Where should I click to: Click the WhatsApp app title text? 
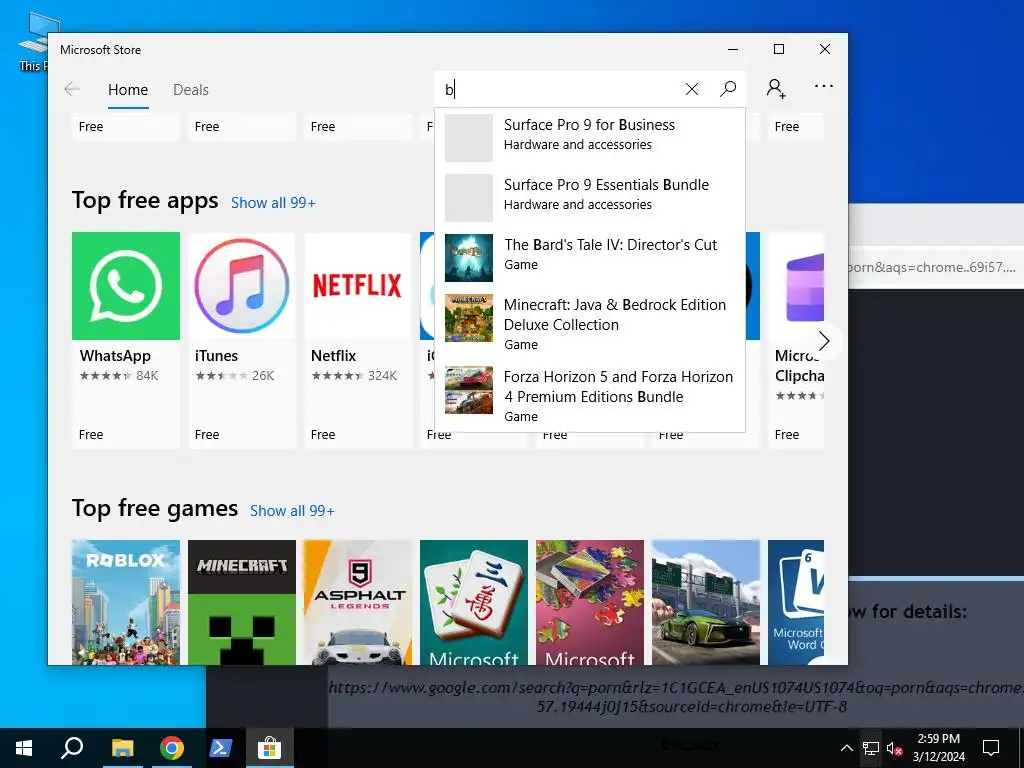115,356
